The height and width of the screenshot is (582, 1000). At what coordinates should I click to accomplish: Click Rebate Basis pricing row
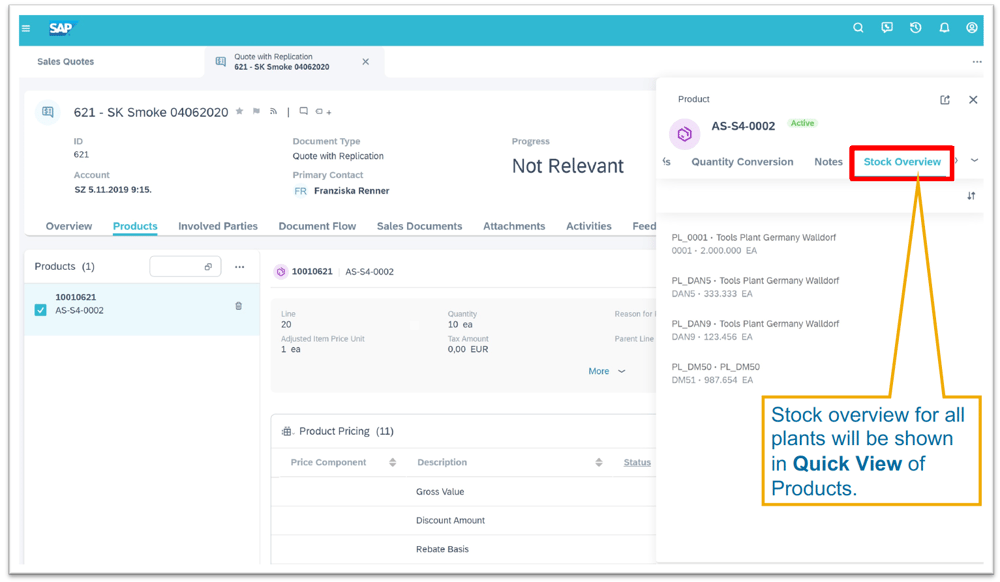point(463,549)
